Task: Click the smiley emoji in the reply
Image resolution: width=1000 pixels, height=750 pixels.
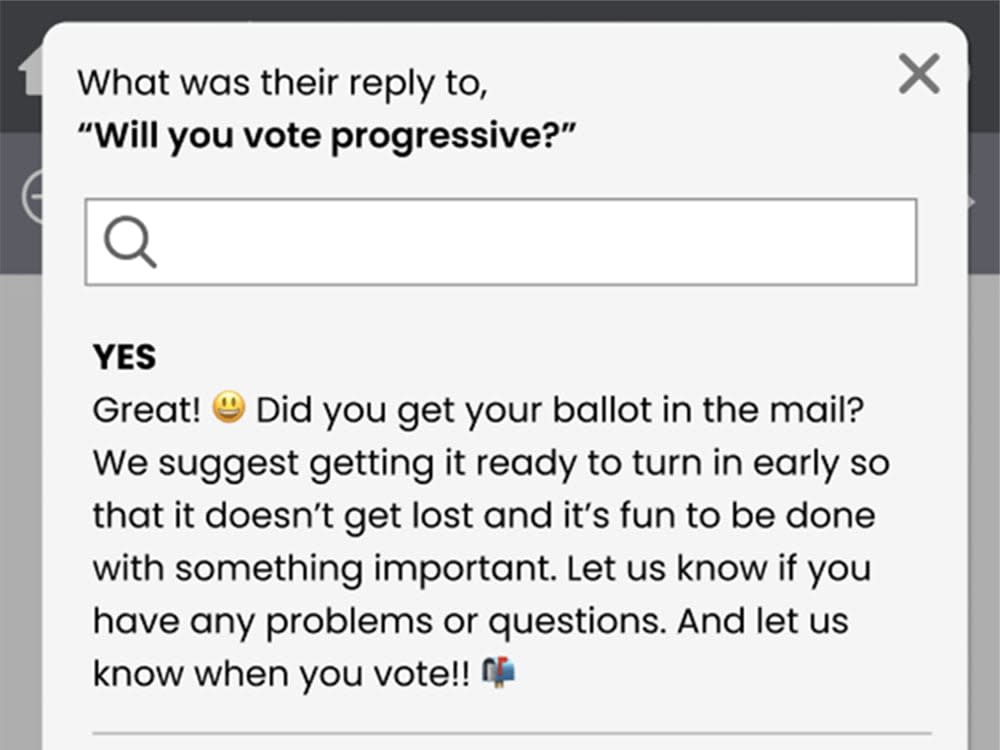Action: [228, 407]
